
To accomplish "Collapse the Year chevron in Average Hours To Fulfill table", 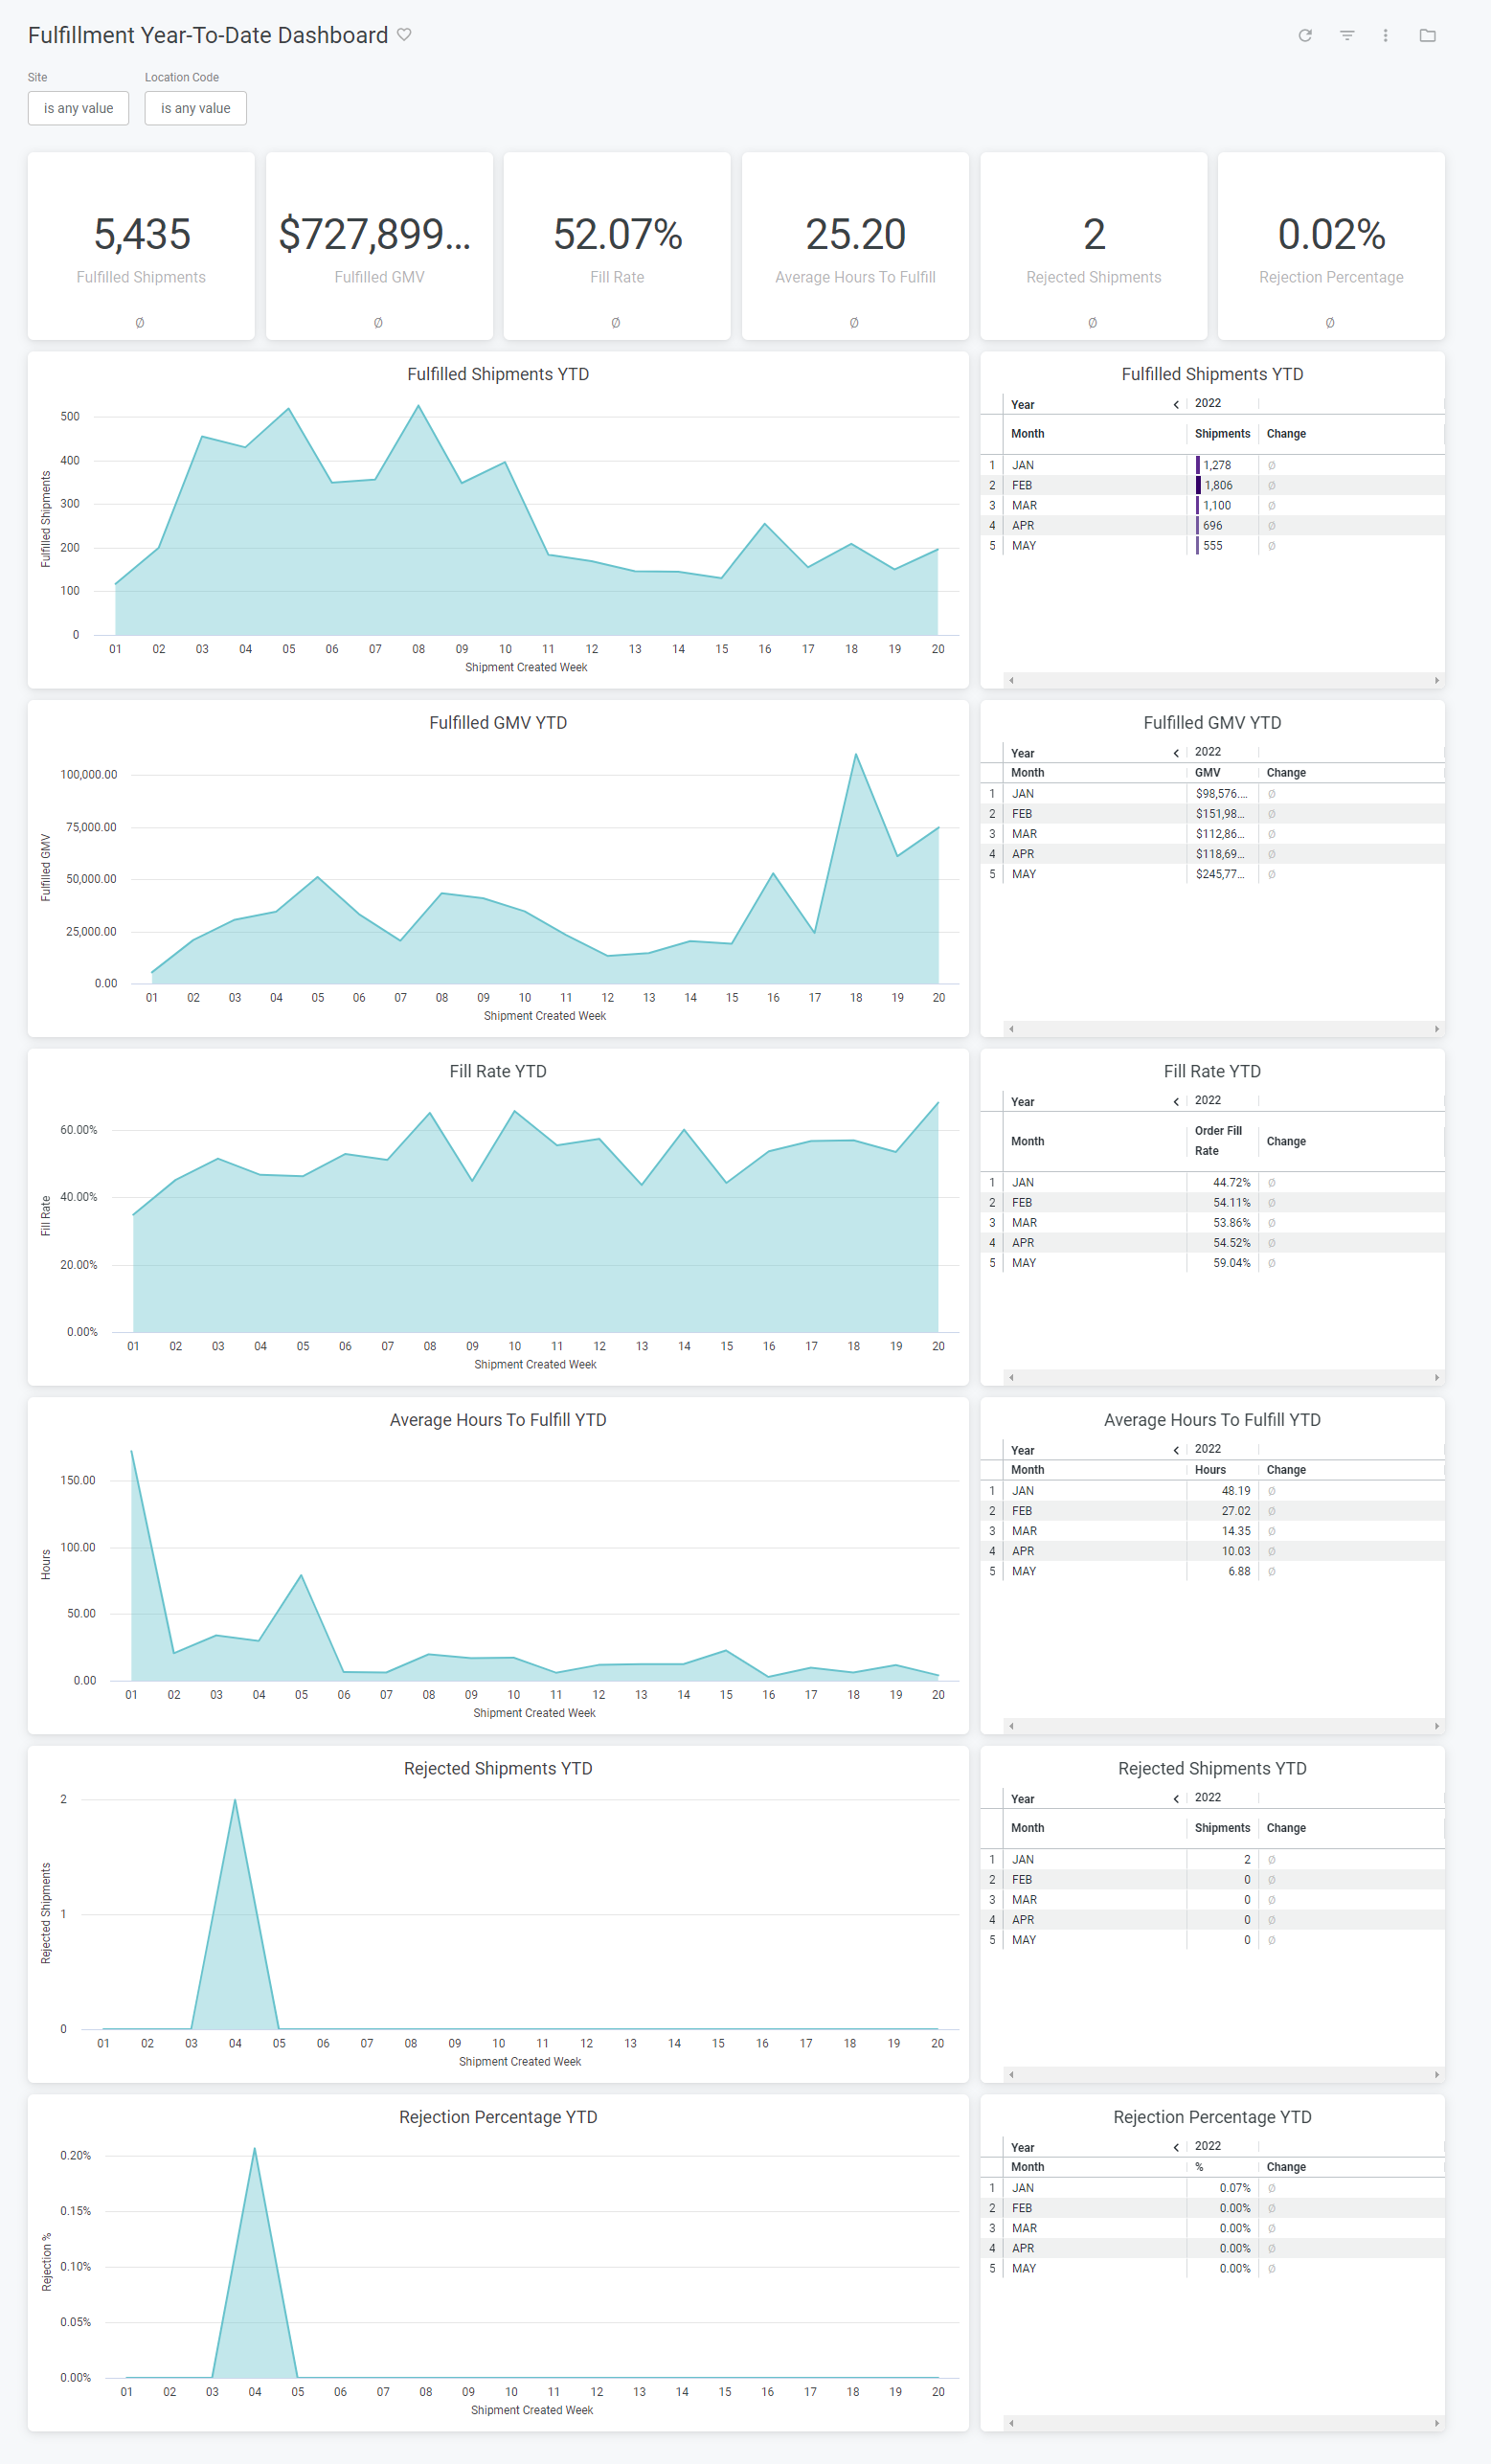I will (x=1176, y=1450).
